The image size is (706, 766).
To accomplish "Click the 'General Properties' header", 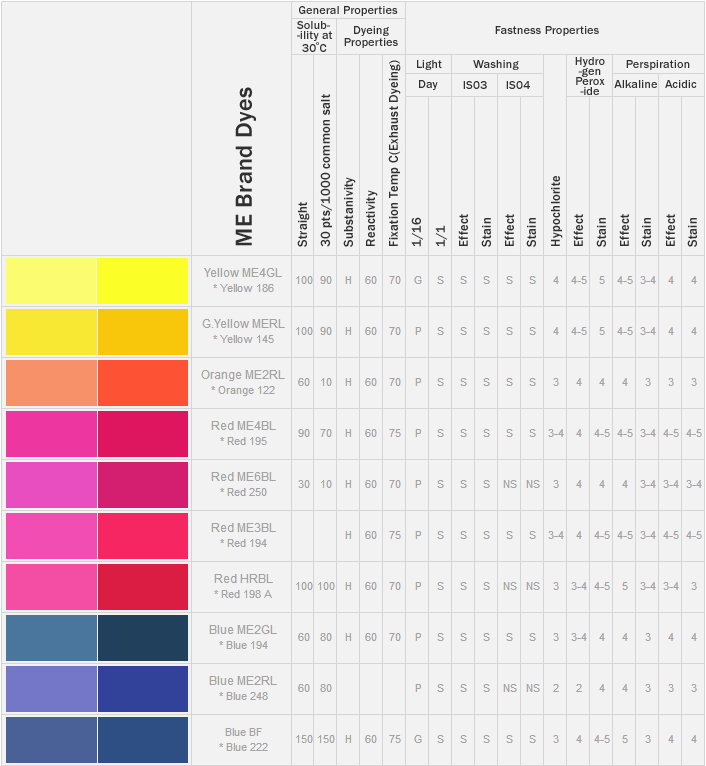I will (x=348, y=10).
